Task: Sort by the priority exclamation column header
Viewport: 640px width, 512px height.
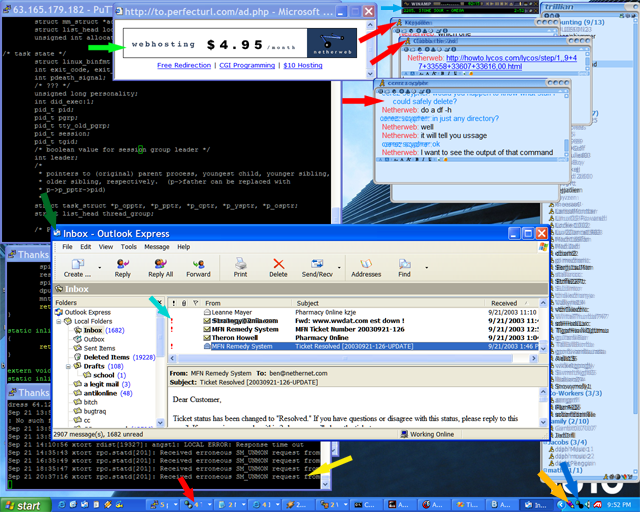Action: pos(173,303)
